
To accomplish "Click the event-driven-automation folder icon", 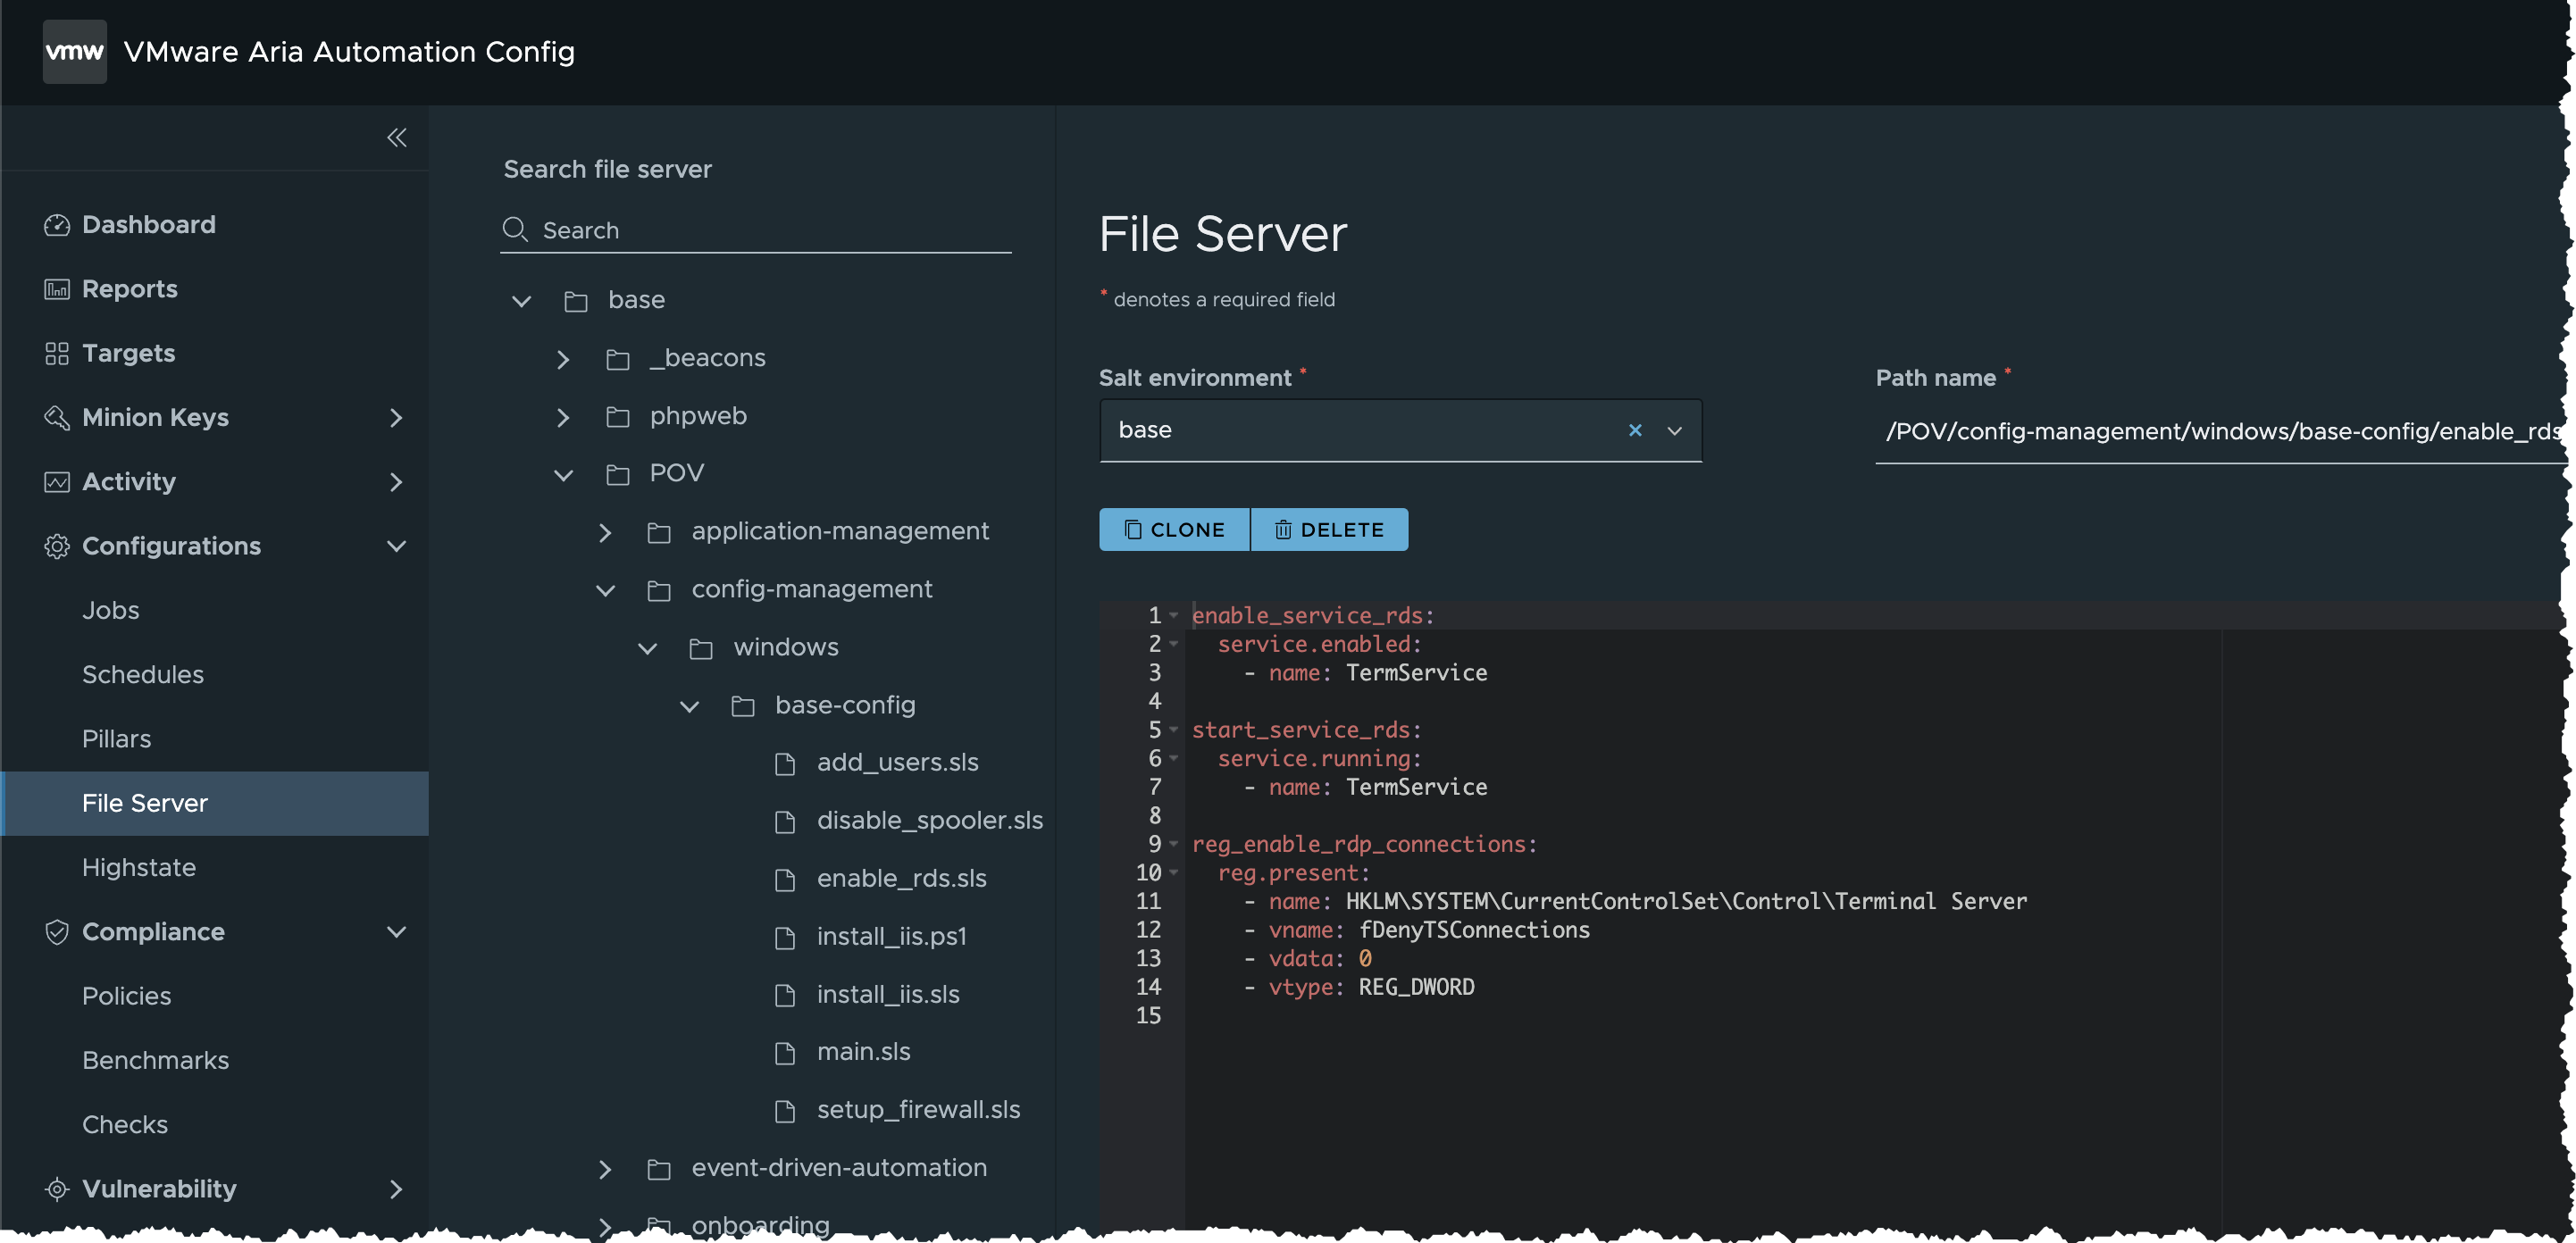I will click(659, 1169).
